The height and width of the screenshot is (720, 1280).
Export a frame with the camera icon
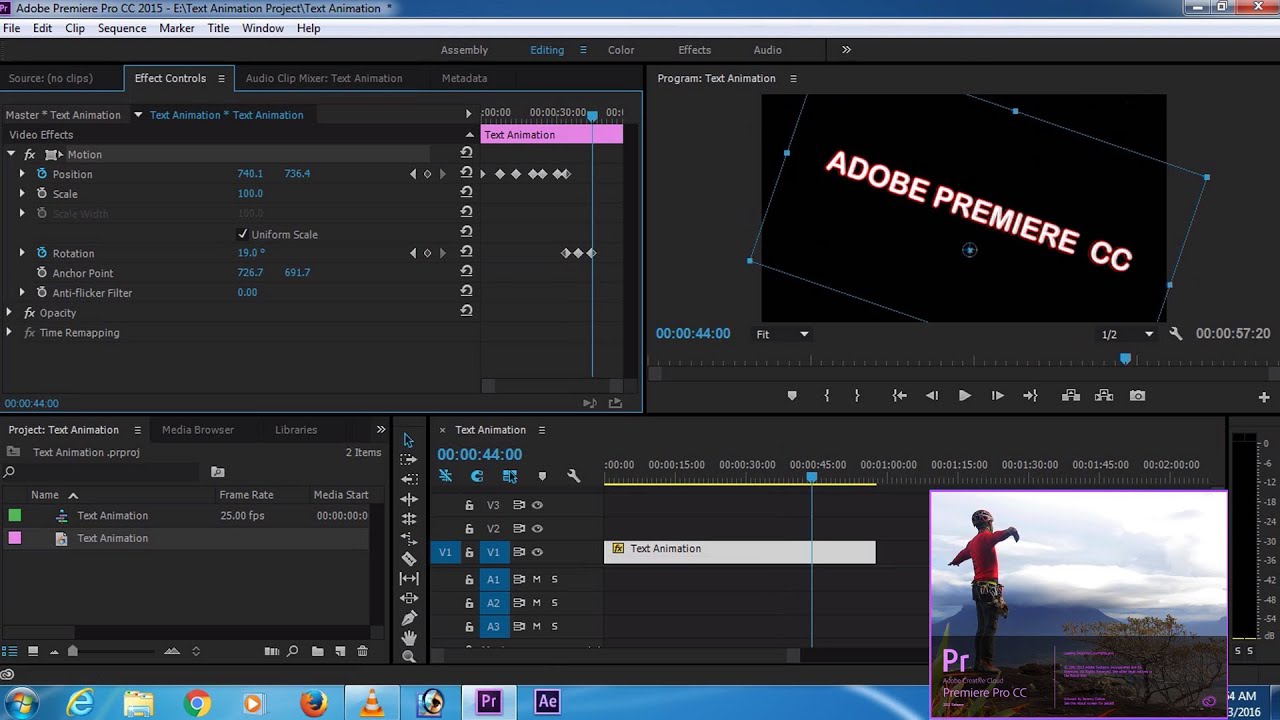coord(1137,396)
